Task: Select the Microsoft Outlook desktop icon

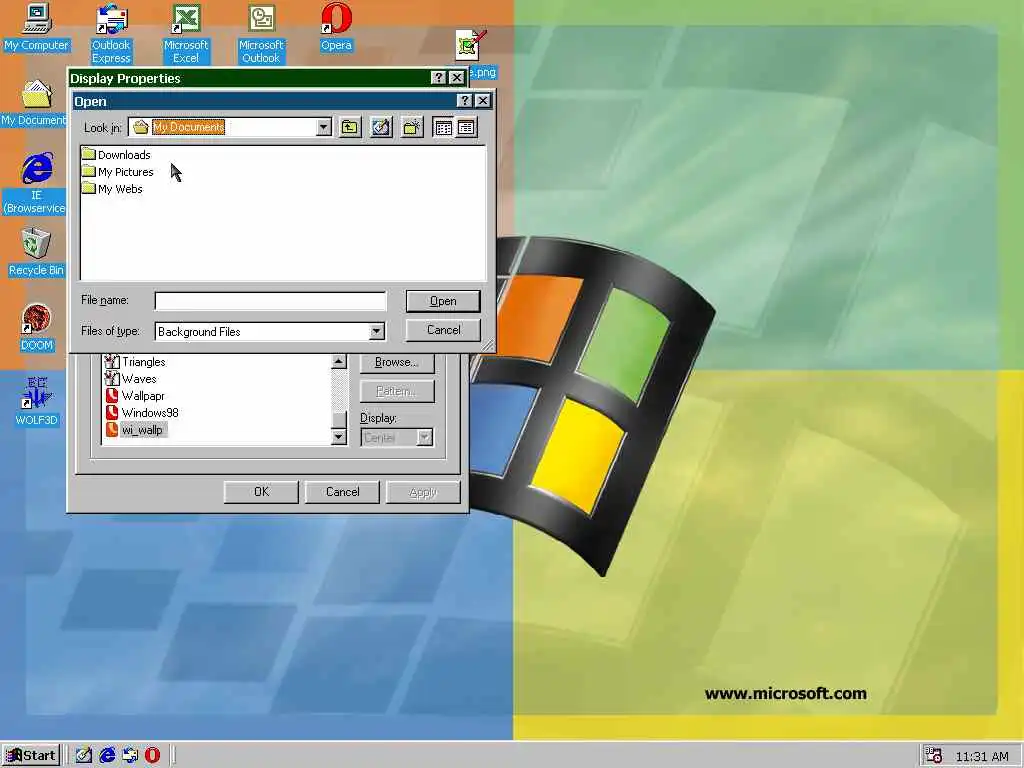Action: coord(261,33)
